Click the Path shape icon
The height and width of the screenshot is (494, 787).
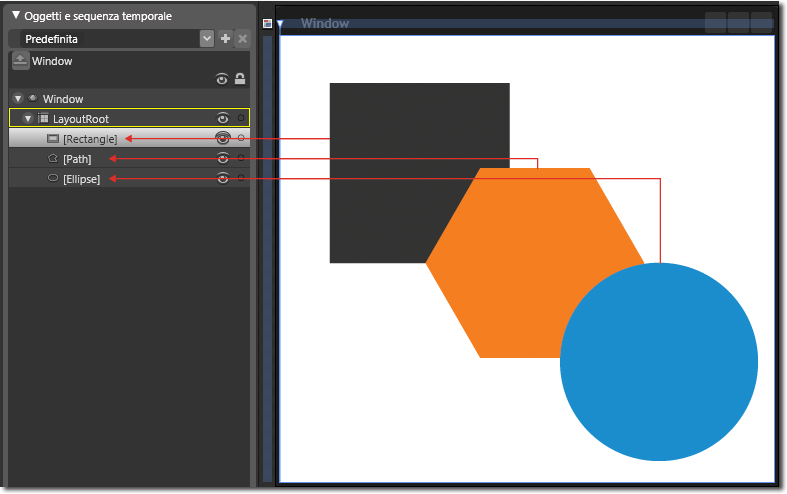(53, 158)
